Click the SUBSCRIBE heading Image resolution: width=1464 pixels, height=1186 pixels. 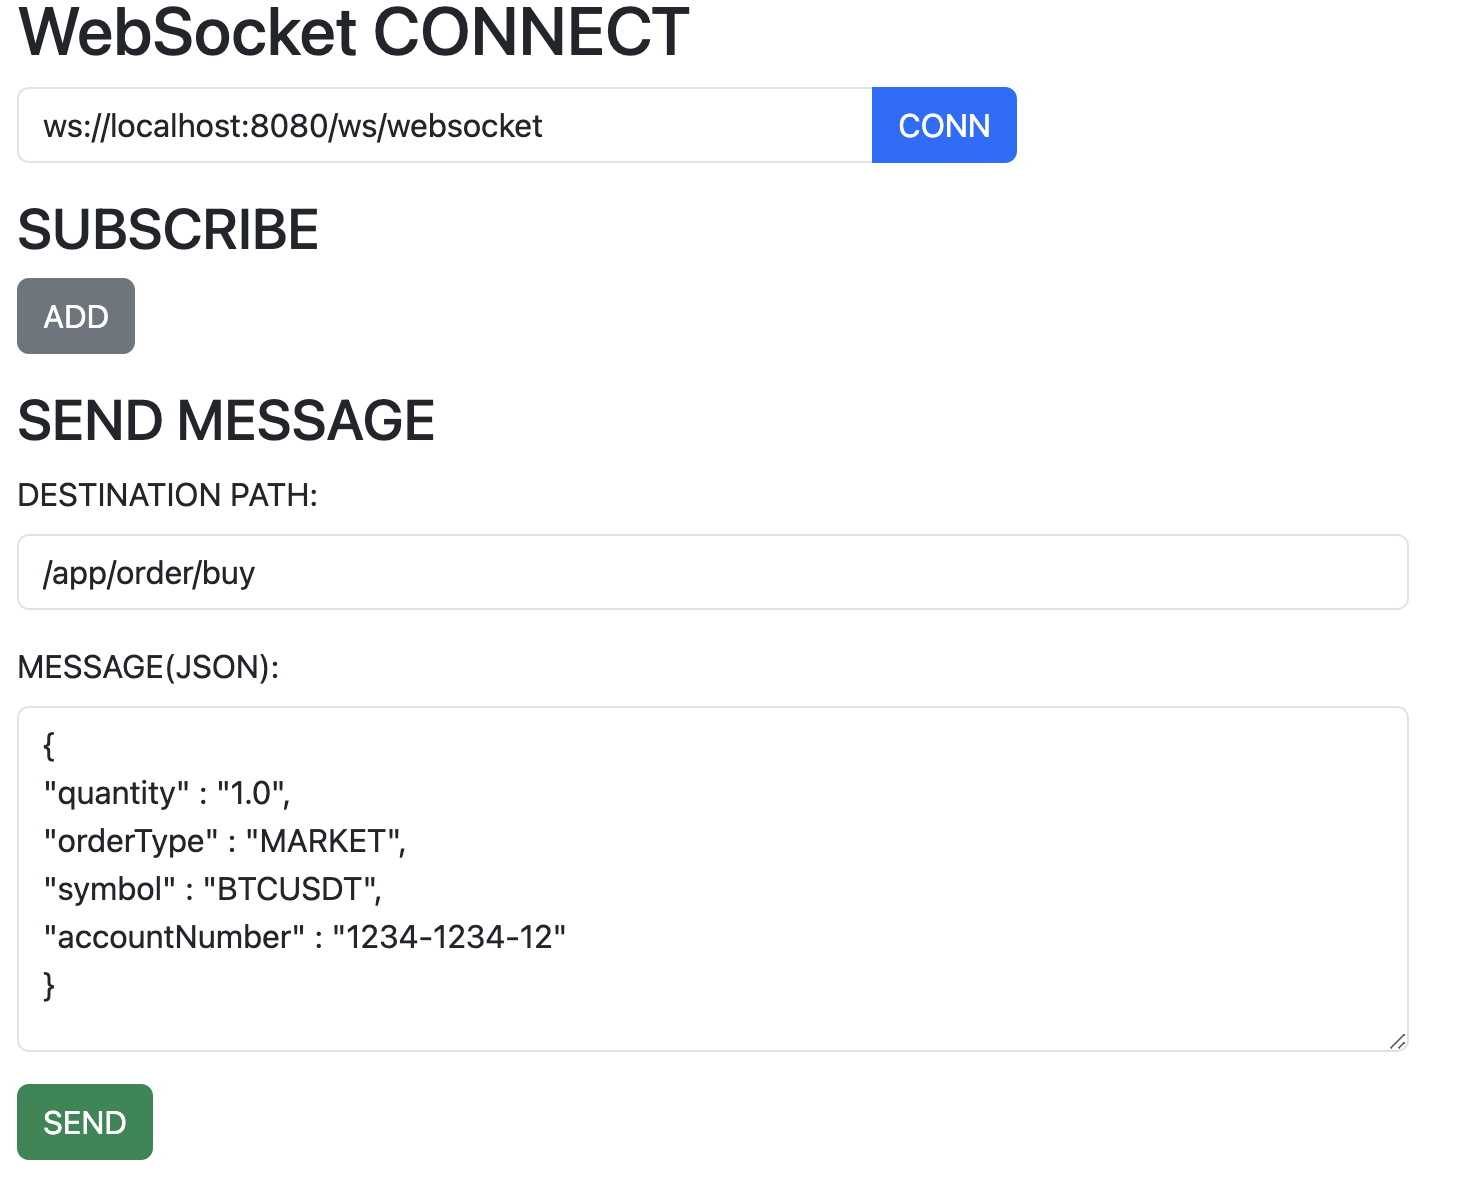click(167, 228)
